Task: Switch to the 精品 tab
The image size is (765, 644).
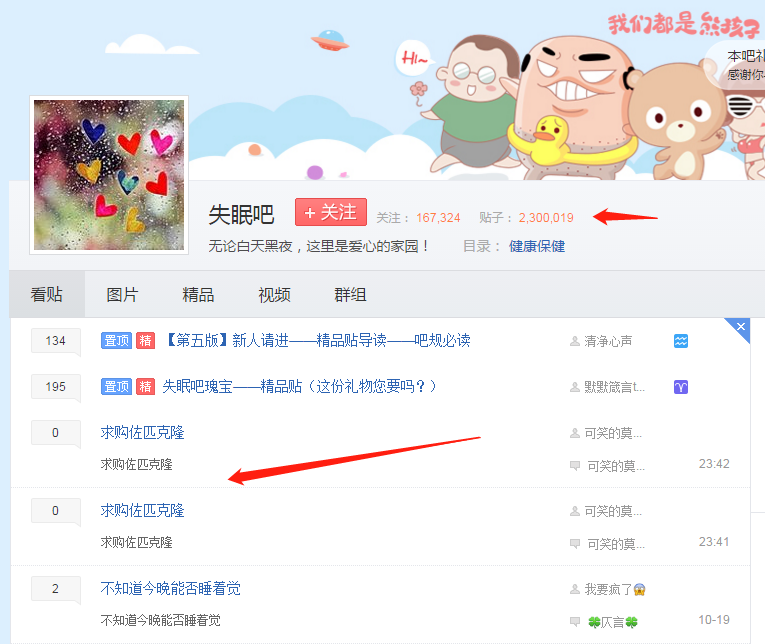Action: pos(198,295)
